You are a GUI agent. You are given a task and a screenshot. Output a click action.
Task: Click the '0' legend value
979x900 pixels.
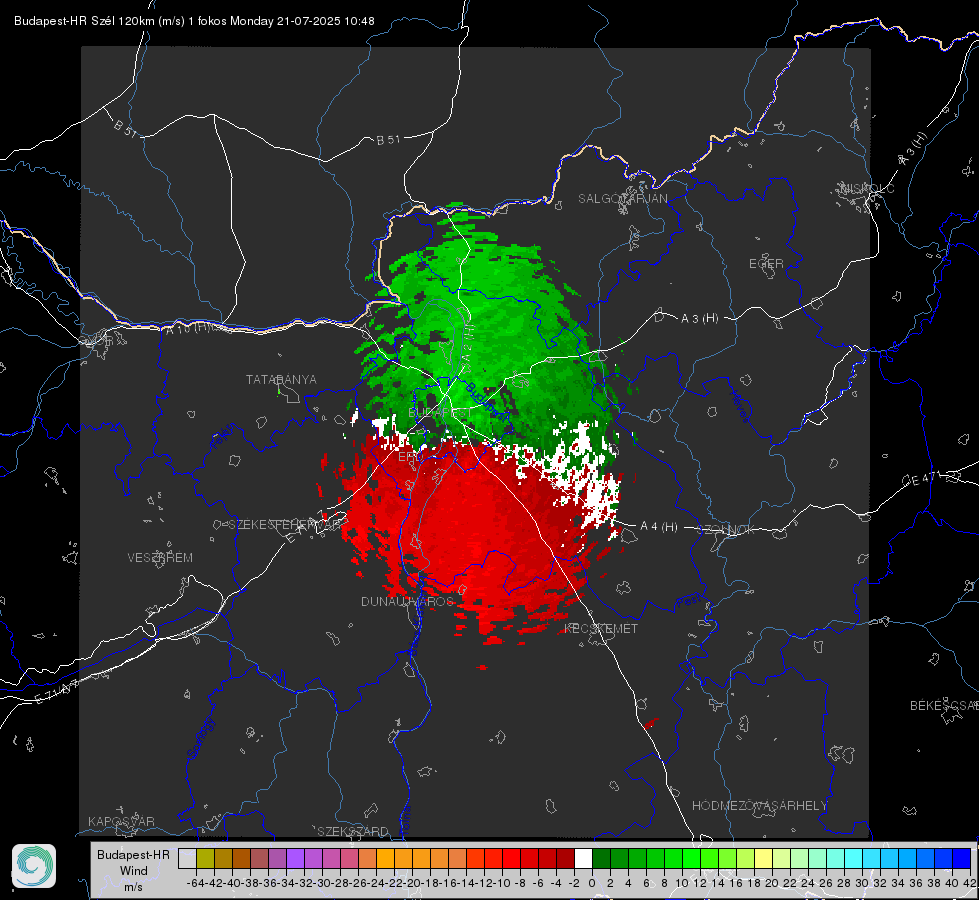[591, 883]
